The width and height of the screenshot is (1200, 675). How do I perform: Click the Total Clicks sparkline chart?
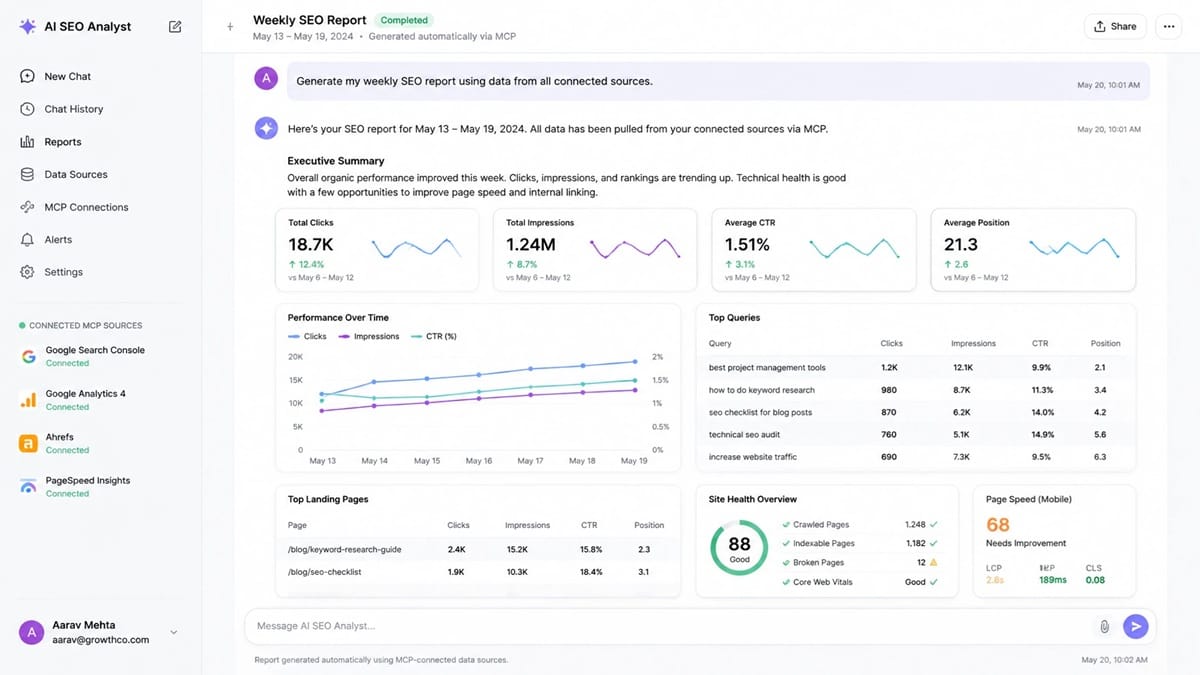(x=417, y=247)
